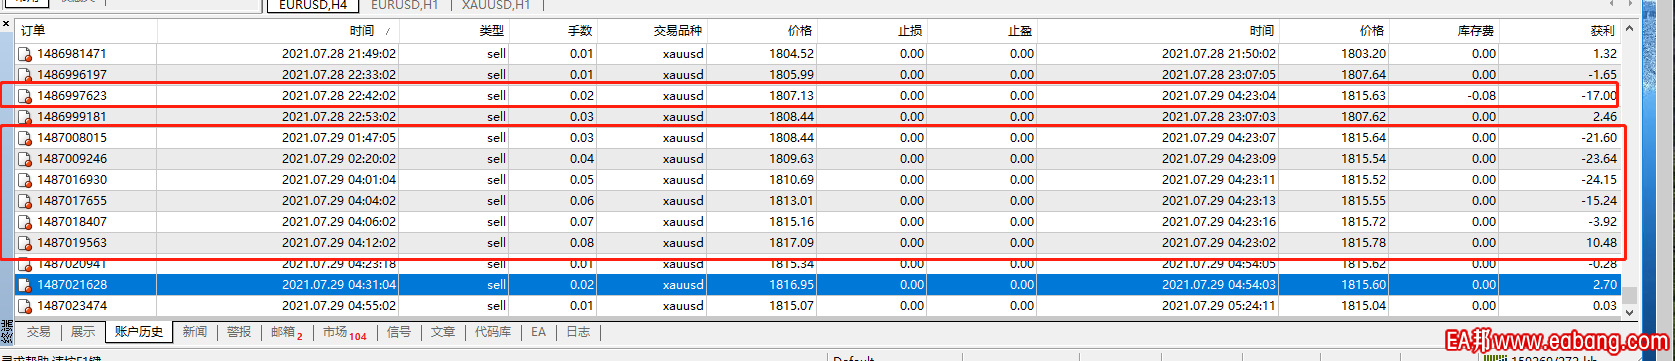The image size is (1675, 361).
Task: Open the 文章 tab
Action: point(443,332)
